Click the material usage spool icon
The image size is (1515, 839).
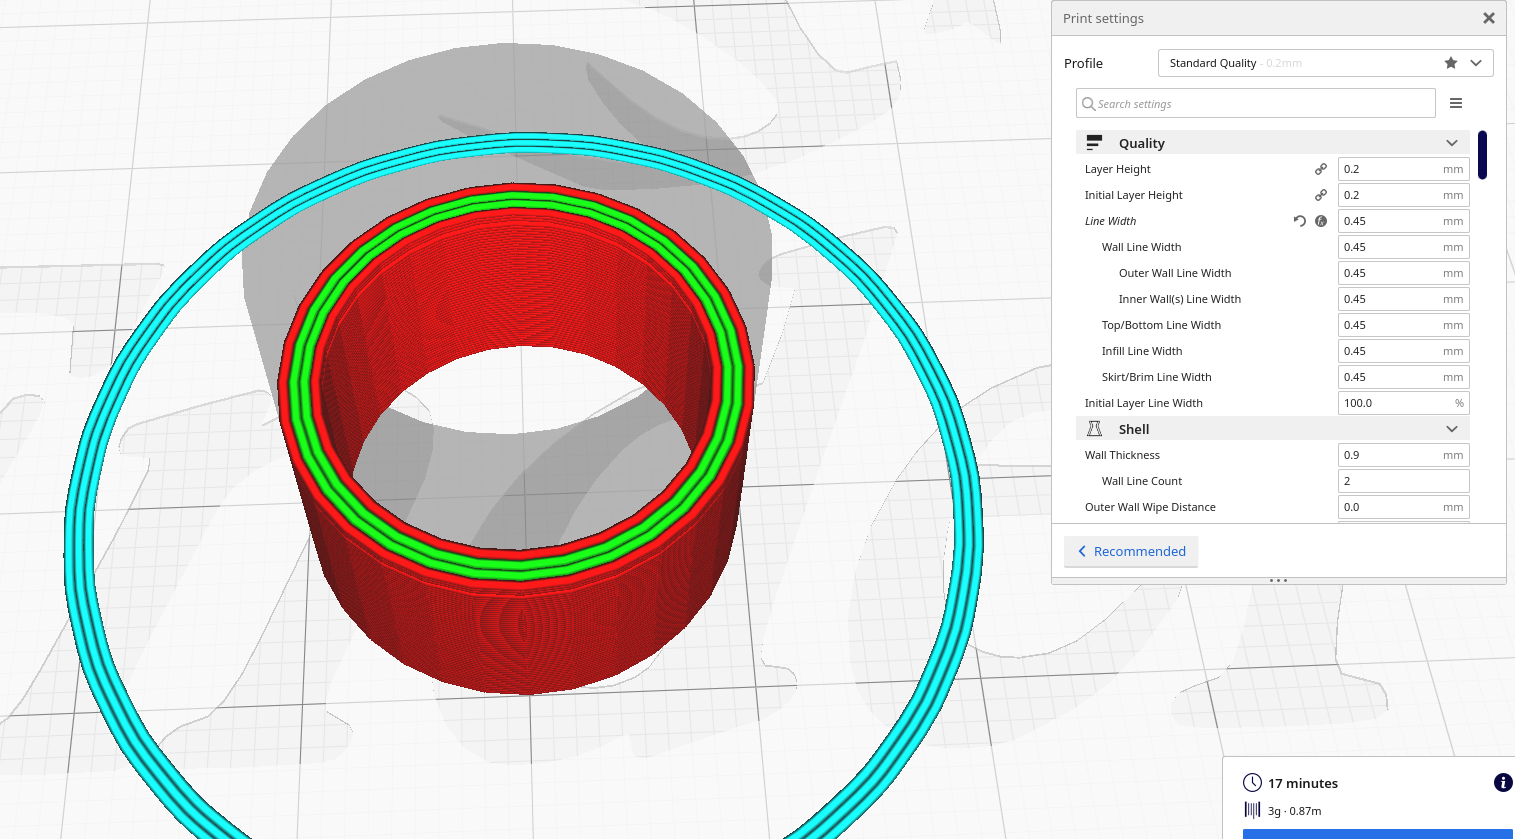coord(1252,810)
